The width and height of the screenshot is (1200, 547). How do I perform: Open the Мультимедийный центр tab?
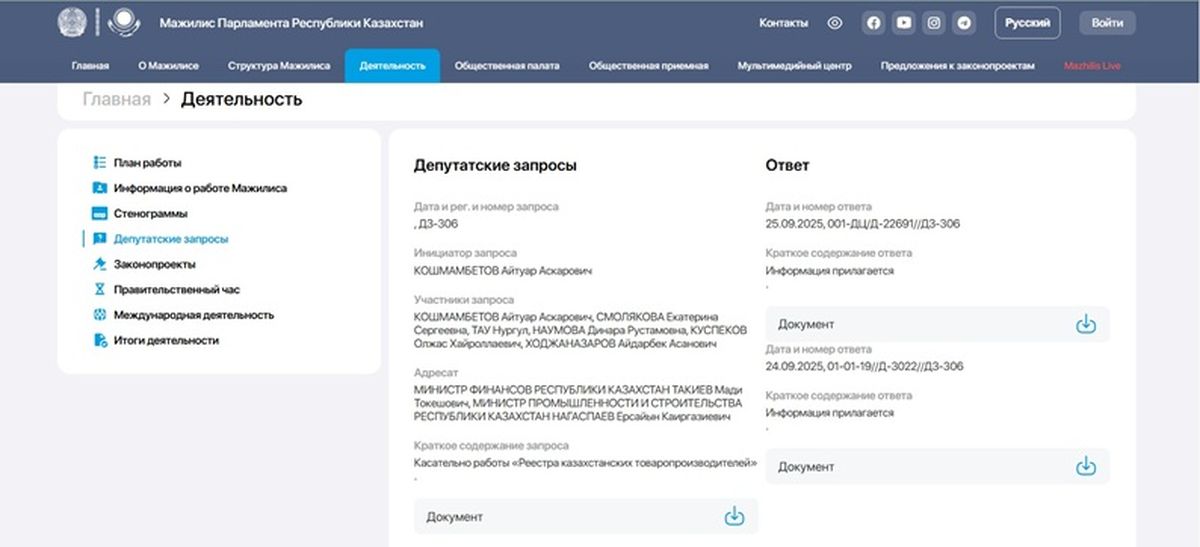pos(795,66)
